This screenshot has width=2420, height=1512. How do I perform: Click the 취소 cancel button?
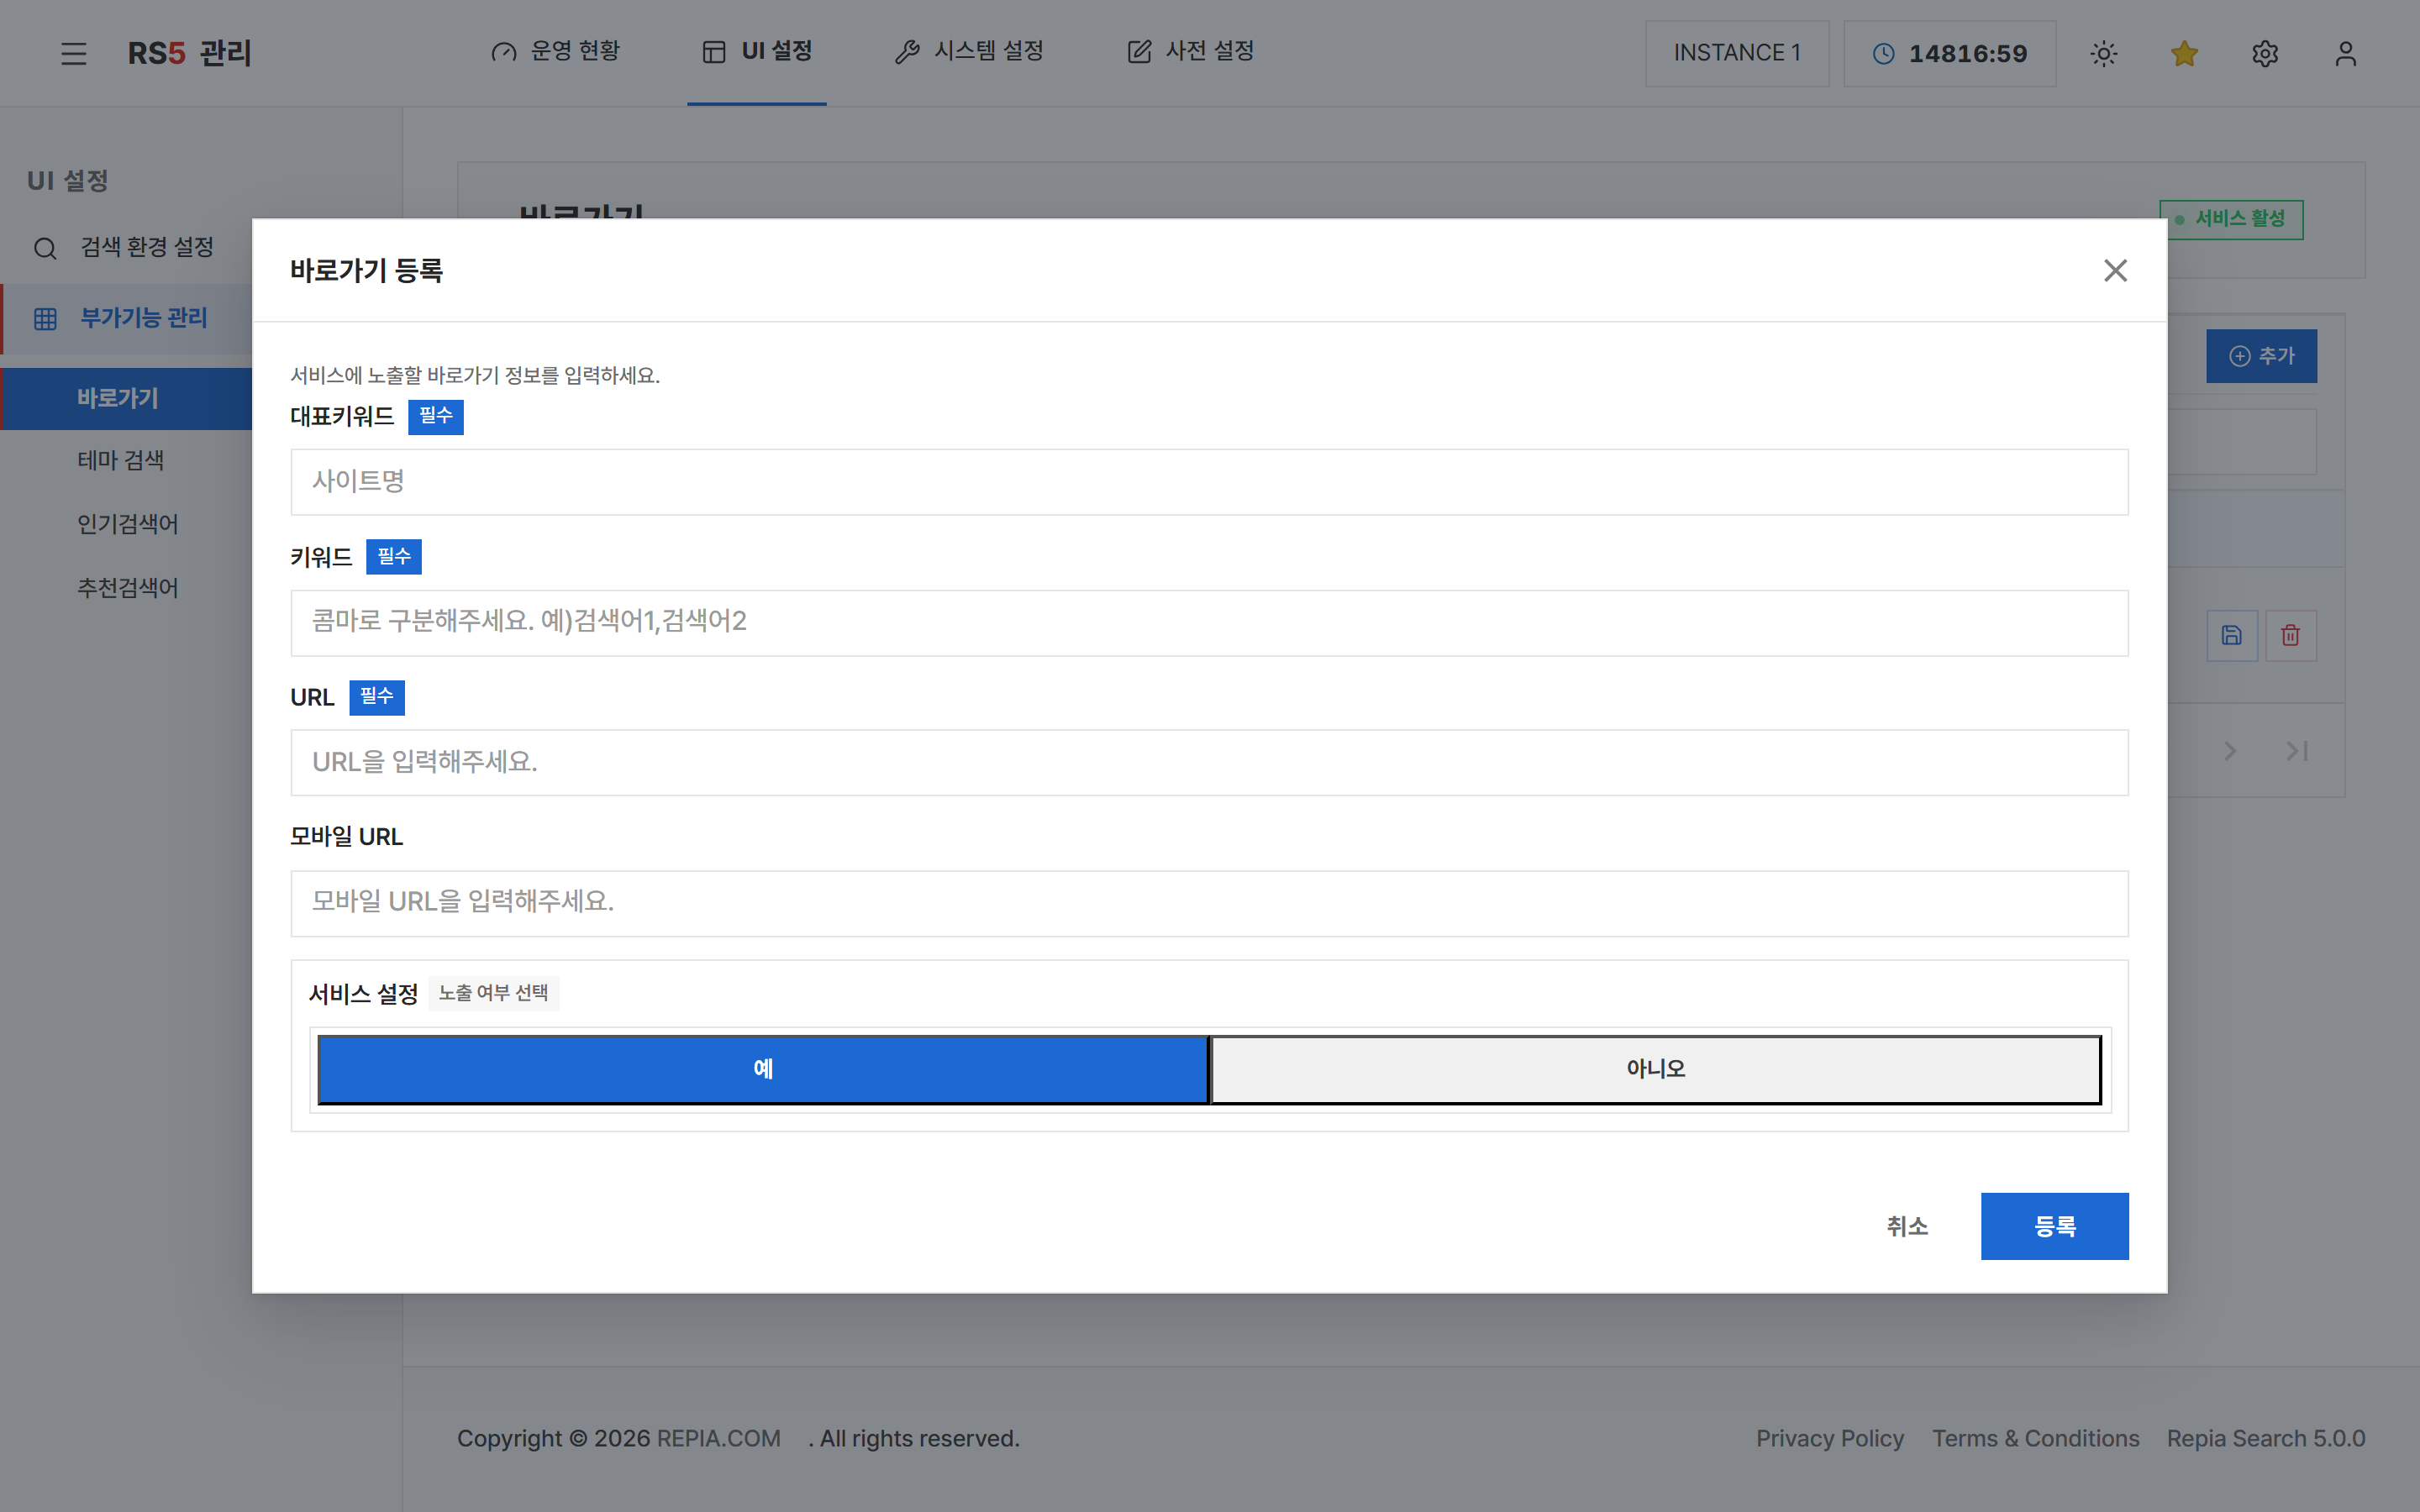point(1907,1226)
